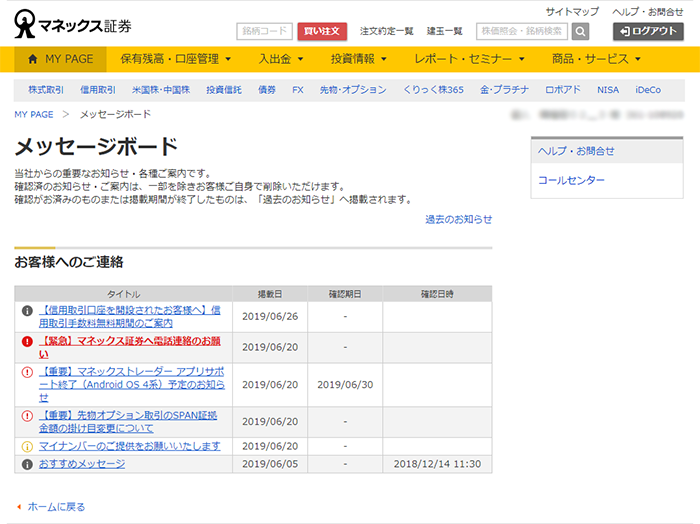
Task: Click ホームに戻る link
Action: [x=56, y=507]
